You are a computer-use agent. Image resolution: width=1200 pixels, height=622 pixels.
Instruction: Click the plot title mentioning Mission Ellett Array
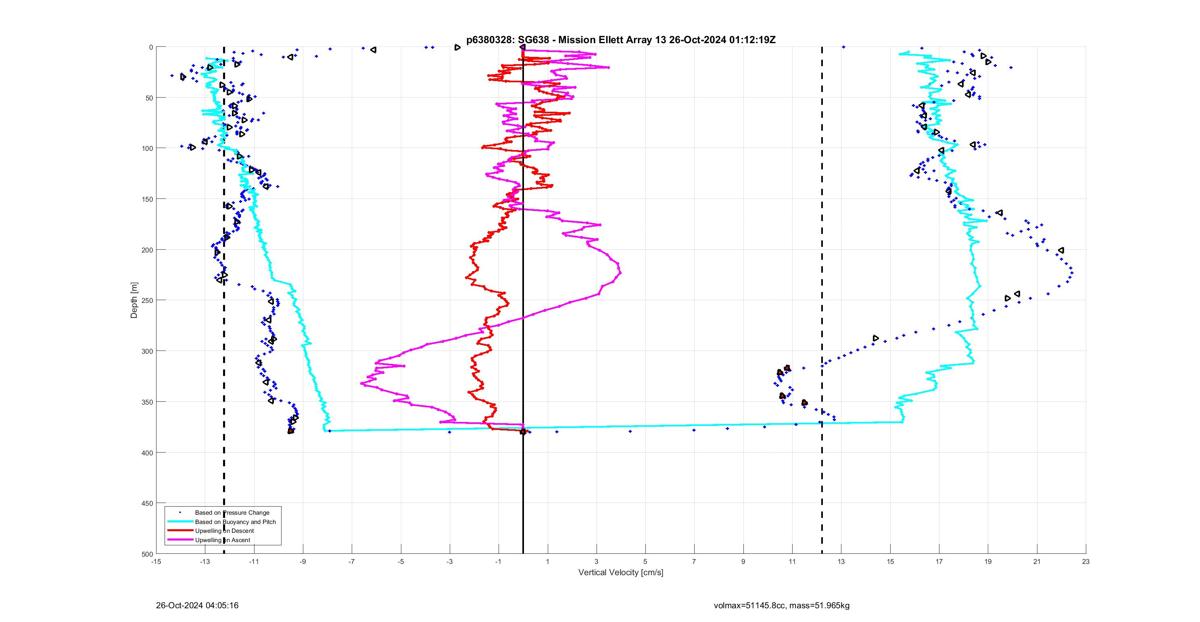[x=621, y=39]
